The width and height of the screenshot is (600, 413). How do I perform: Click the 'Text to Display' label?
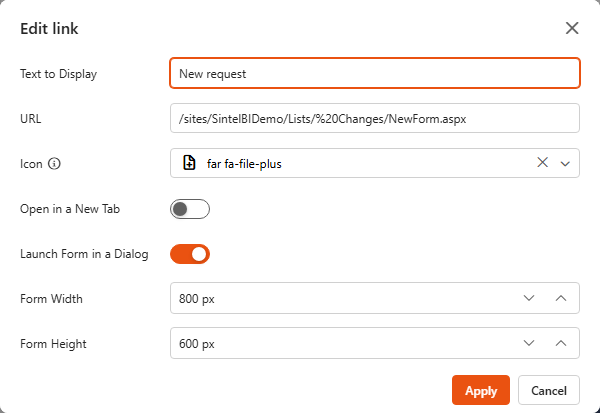click(x=59, y=74)
